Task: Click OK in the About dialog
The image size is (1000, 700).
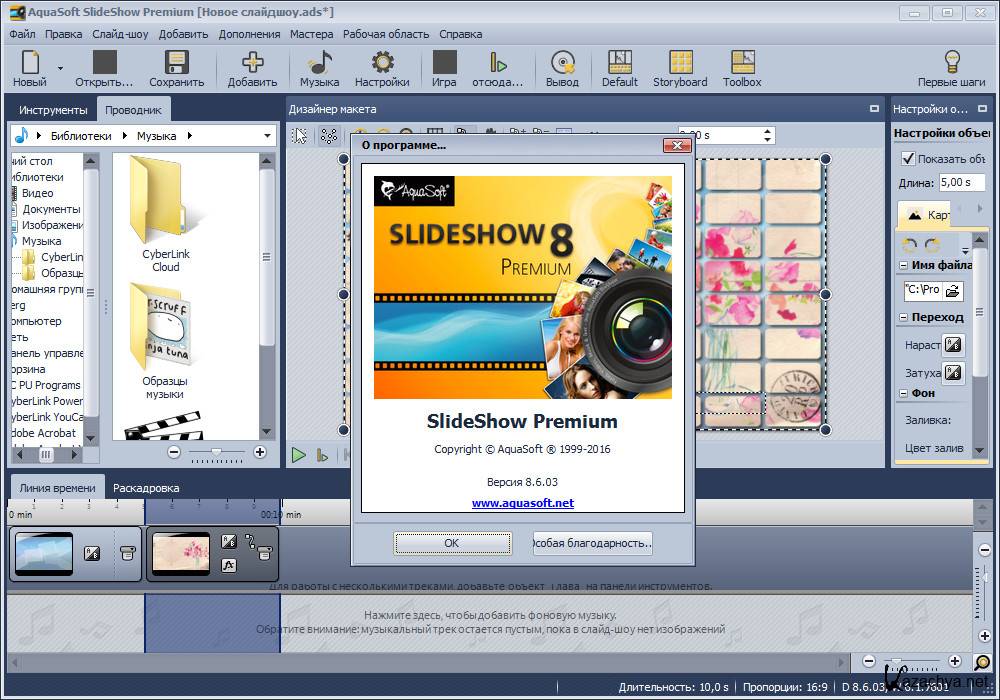Action: (452, 543)
